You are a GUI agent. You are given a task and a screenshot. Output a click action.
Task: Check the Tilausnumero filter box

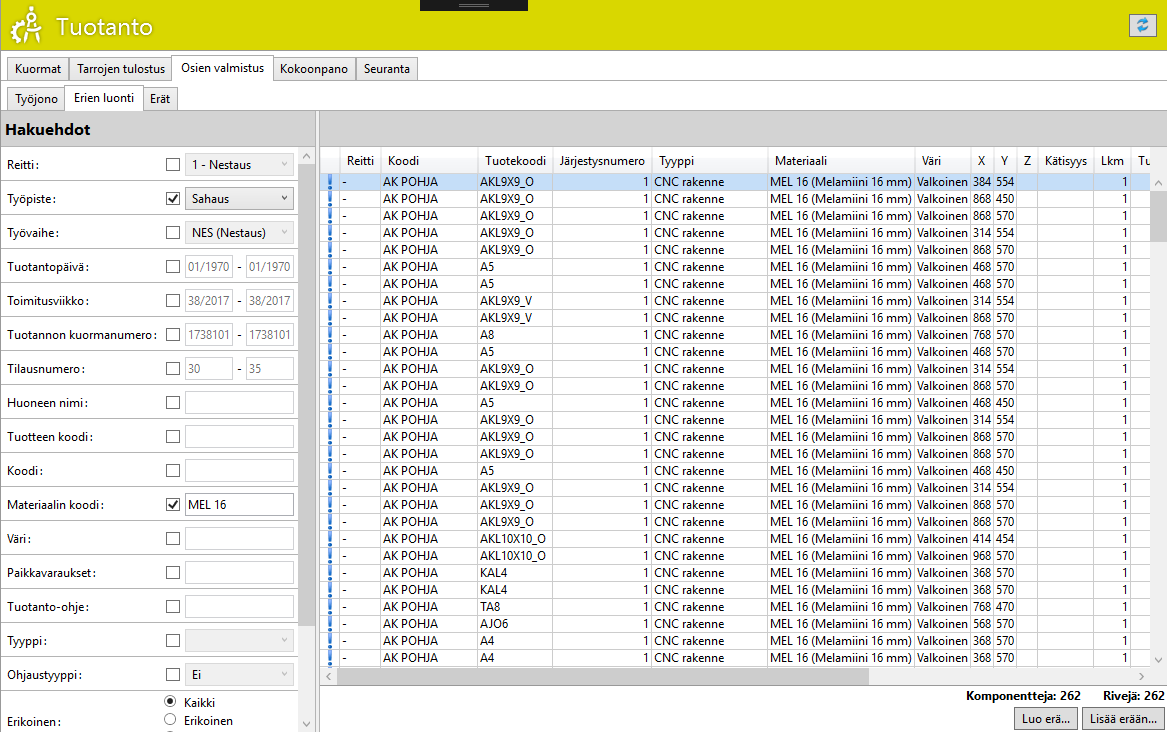point(173,368)
